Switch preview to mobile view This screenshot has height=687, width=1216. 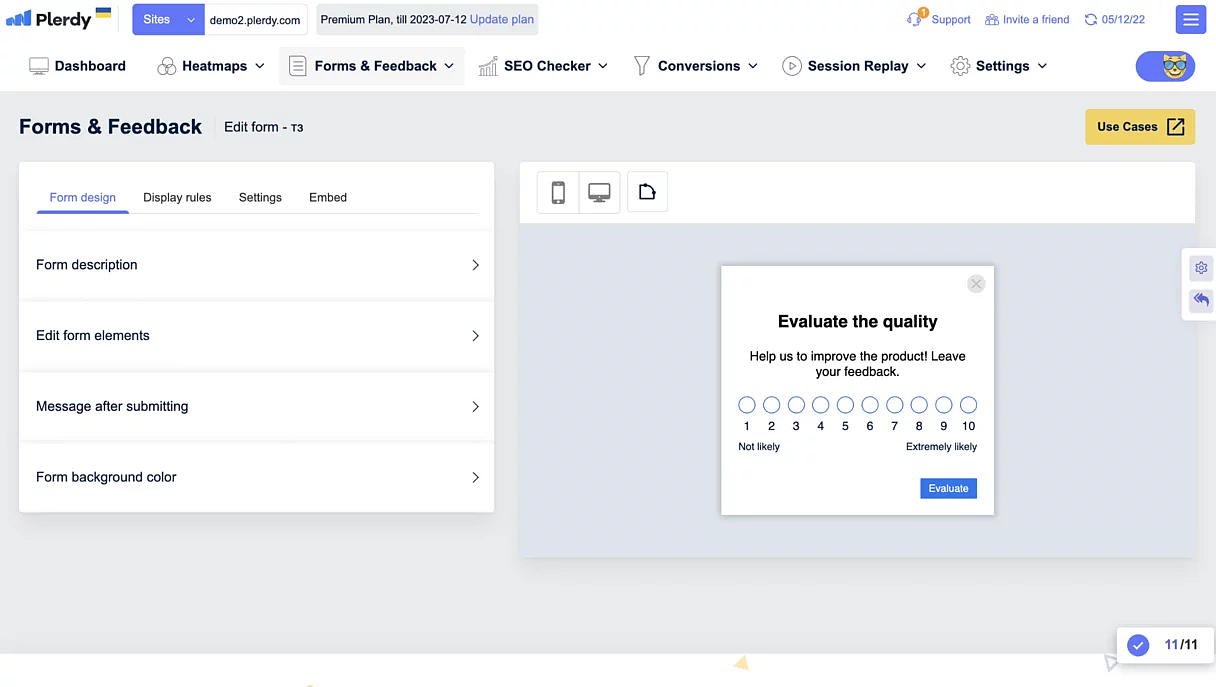tap(557, 192)
